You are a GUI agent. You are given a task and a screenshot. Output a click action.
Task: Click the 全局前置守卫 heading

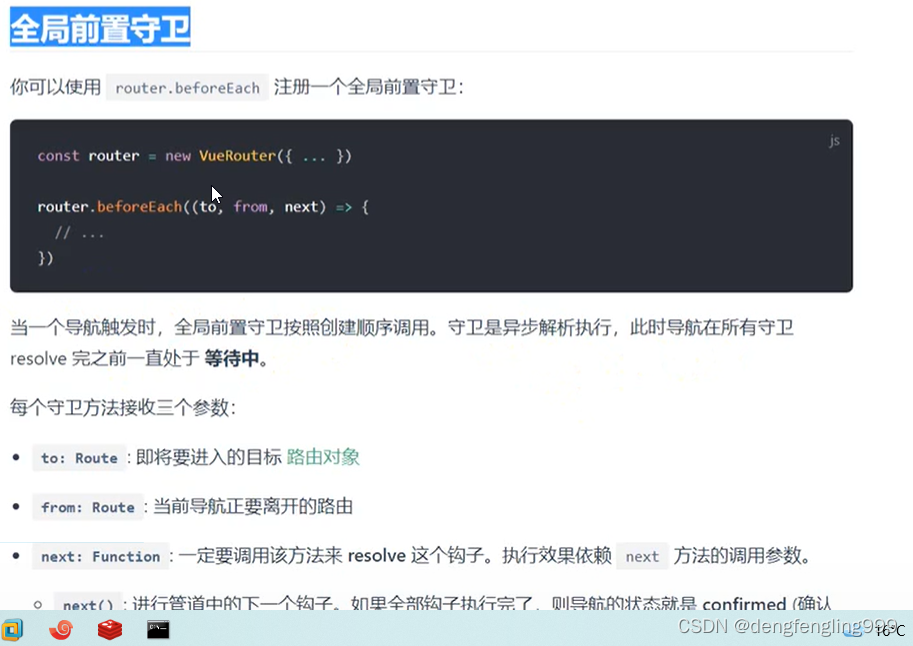(100, 27)
